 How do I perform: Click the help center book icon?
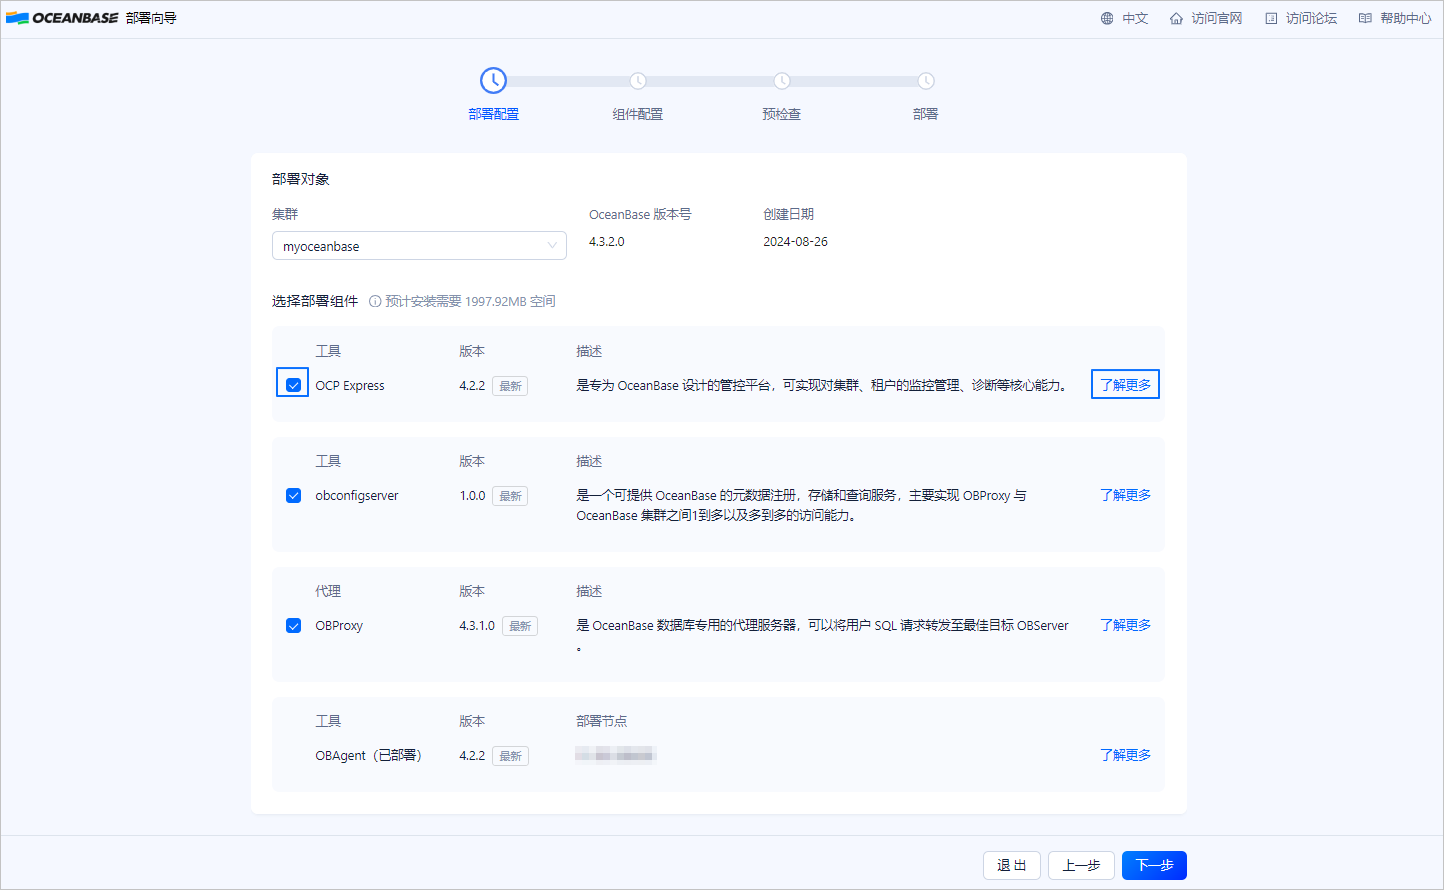click(x=1365, y=18)
